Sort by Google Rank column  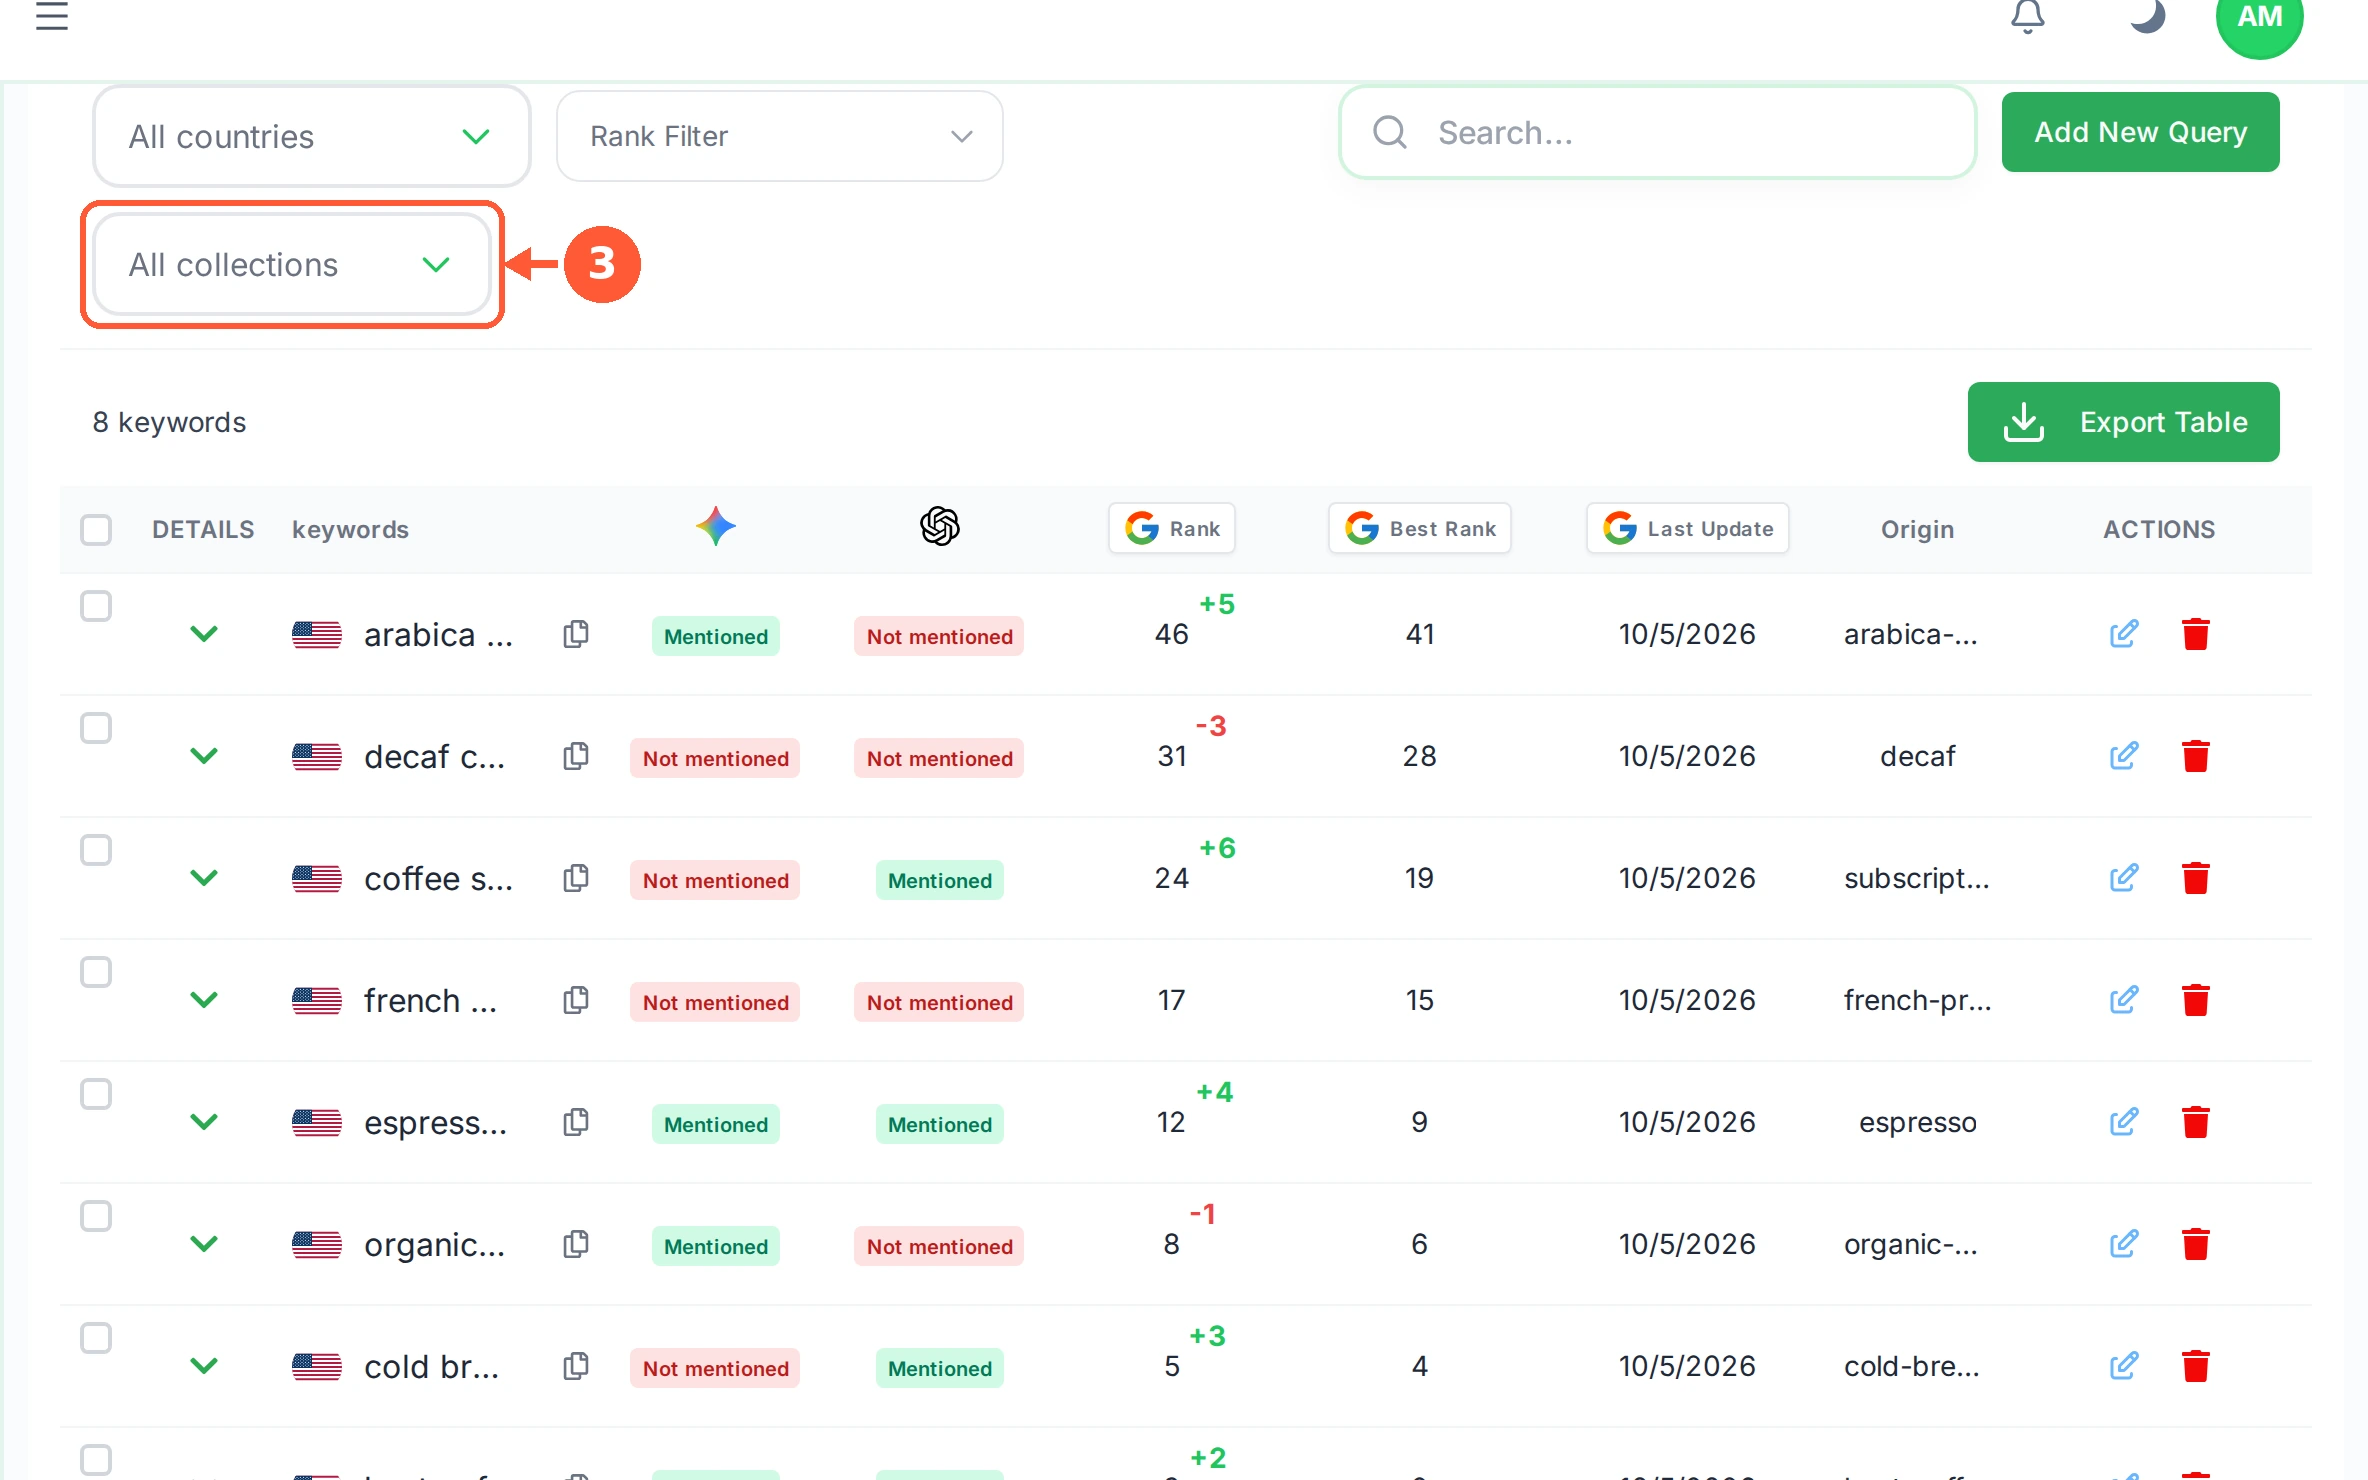(x=1172, y=528)
